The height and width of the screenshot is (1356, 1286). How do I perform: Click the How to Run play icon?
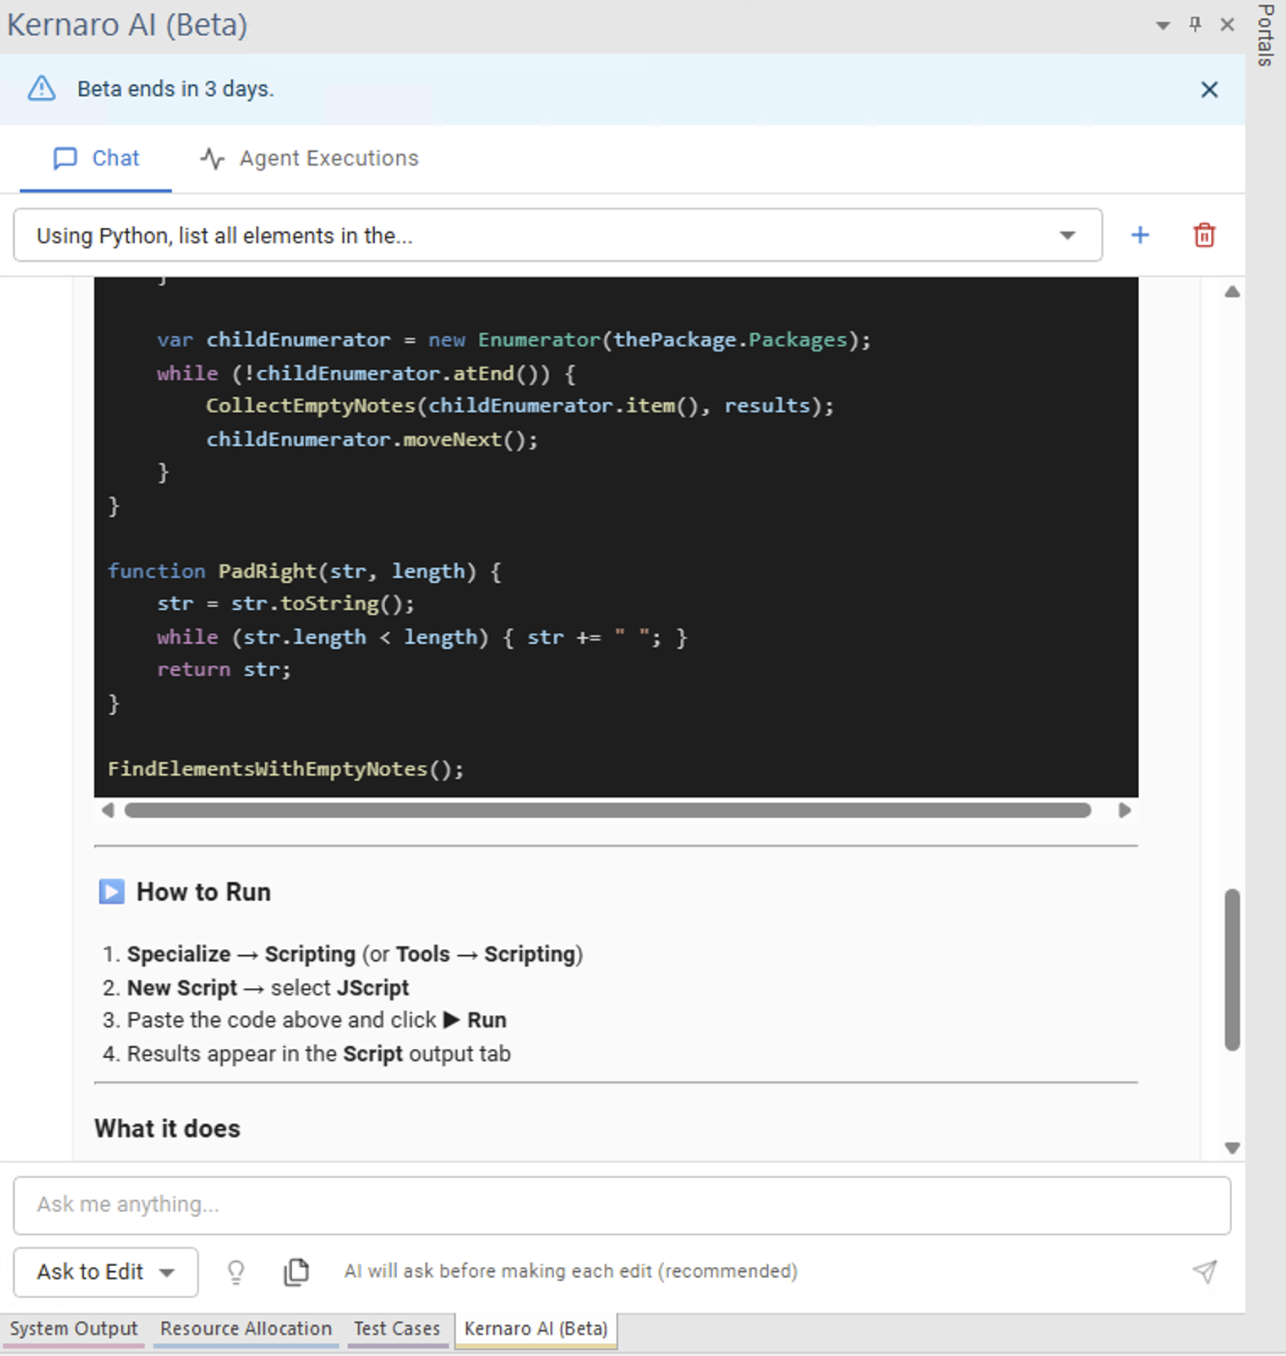tap(111, 891)
